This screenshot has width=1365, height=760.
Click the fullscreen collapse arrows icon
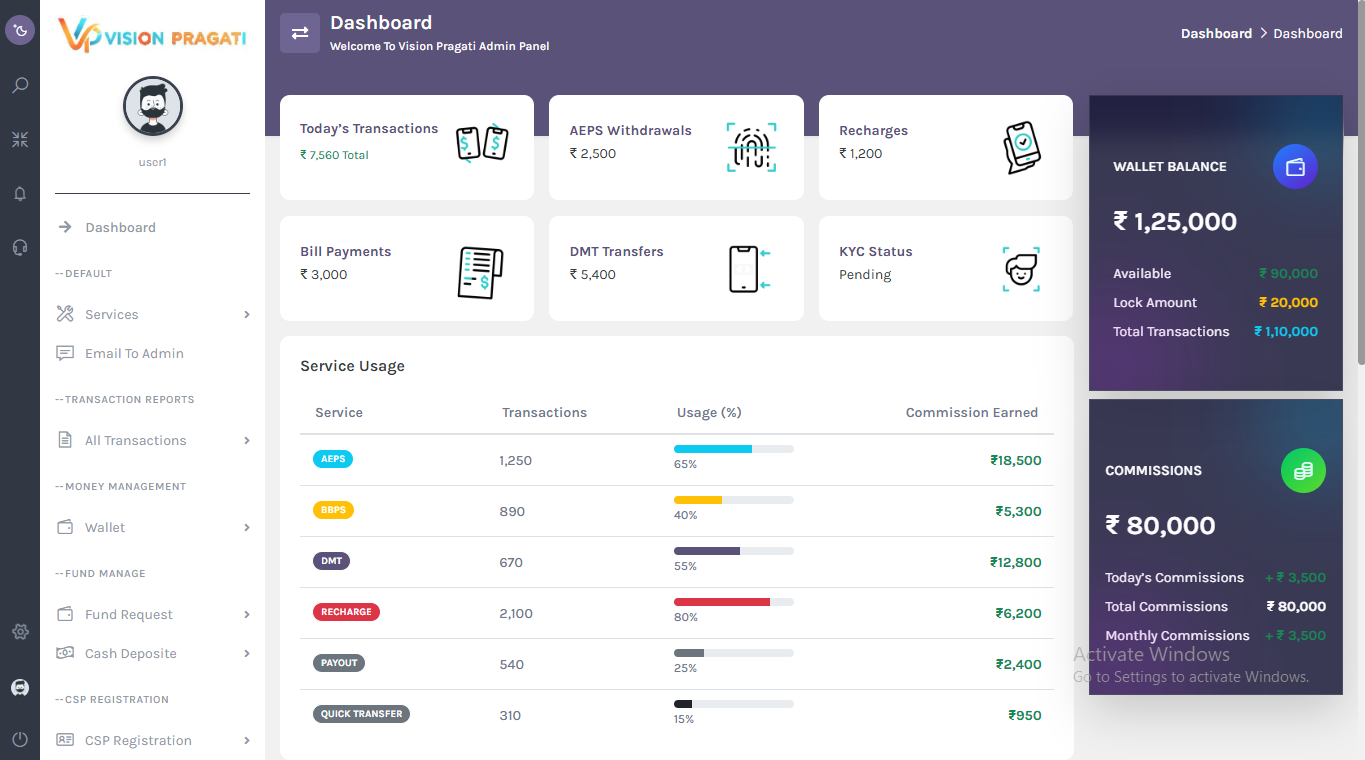coord(20,140)
